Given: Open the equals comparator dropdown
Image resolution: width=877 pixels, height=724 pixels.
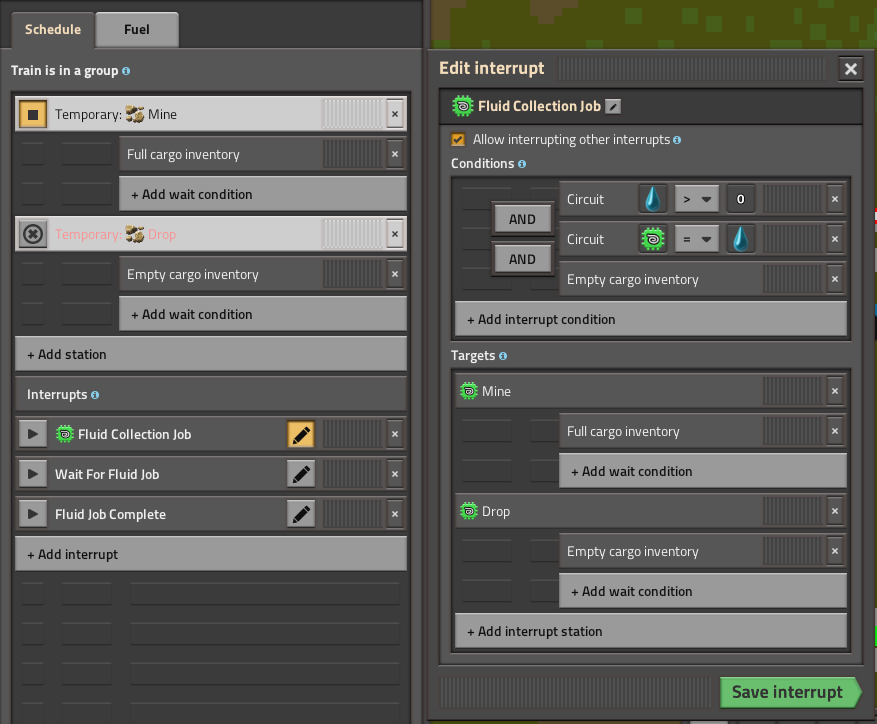Looking at the screenshot, I should pyautogui.click(x=696, y=239).
